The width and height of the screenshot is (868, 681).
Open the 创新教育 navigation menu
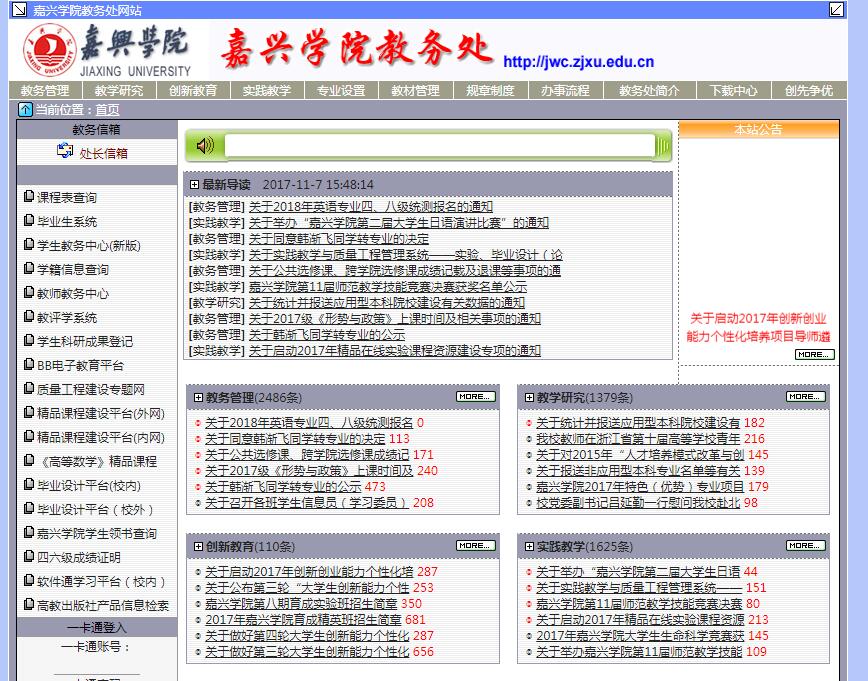(193, 90)
